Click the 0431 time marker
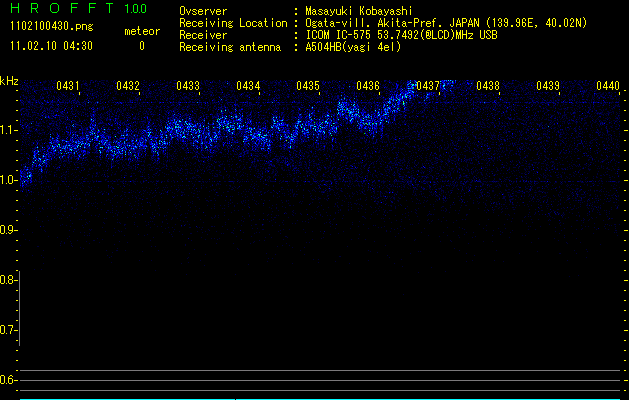This screenshot has height=400, width=629. pyautogui.click(x=68, y=86)
